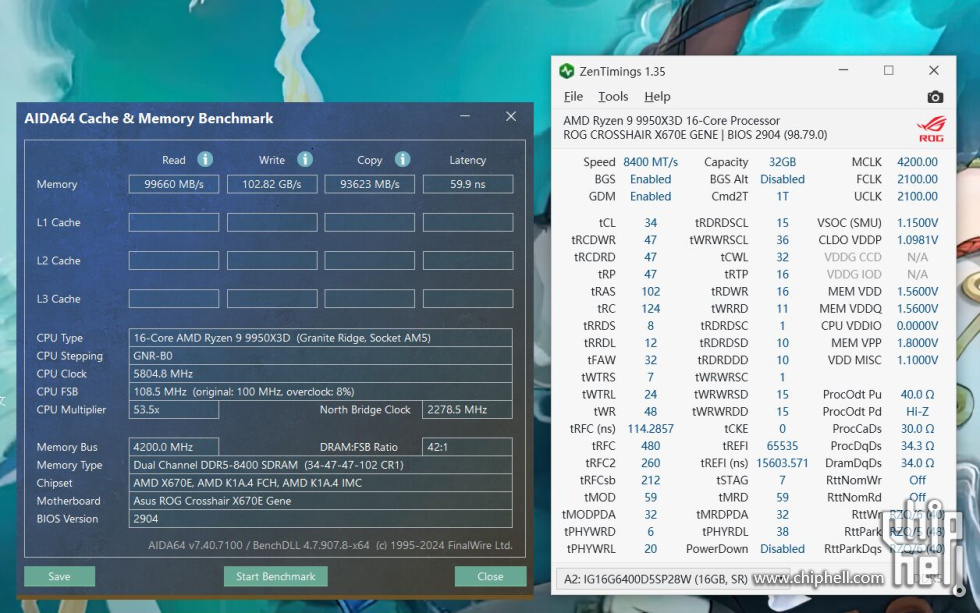
Task: Click the BIOS Version value 2904 in AIDA64
Action: point(321,519)
